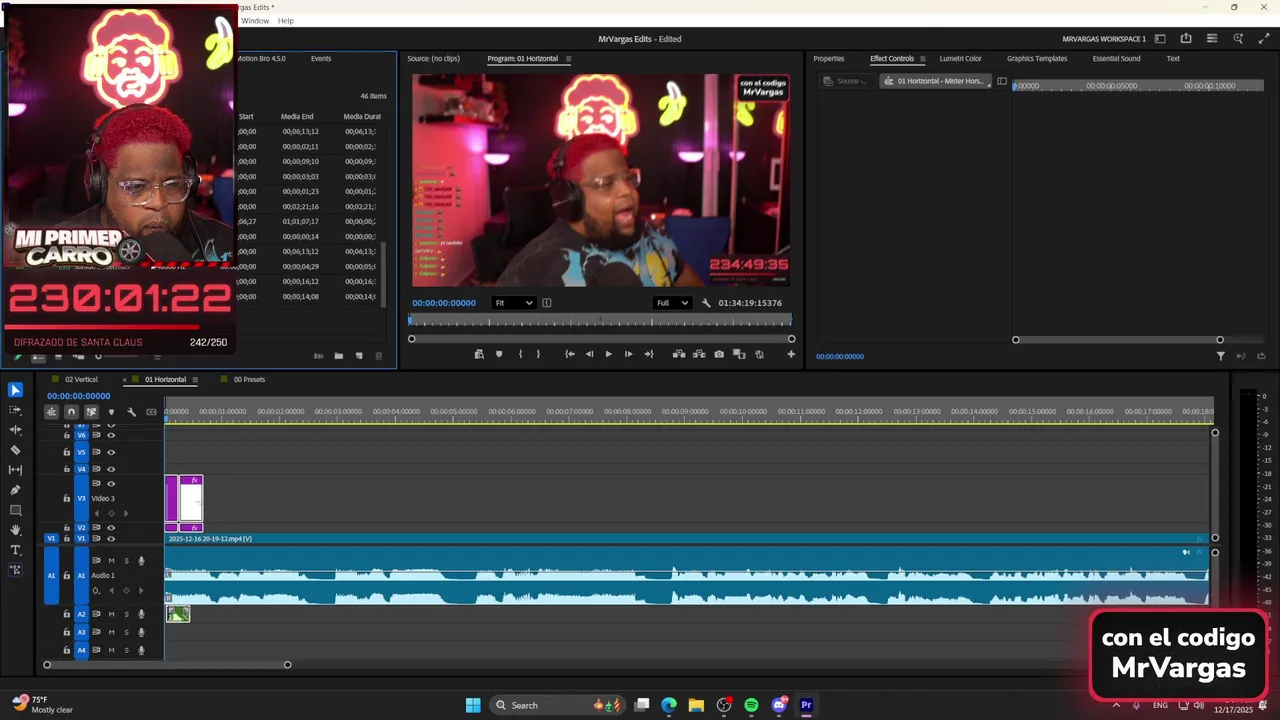Screen dimensions: 1280x720
Task: Click the Quick Export share icon
Action: pos(1186,39)
